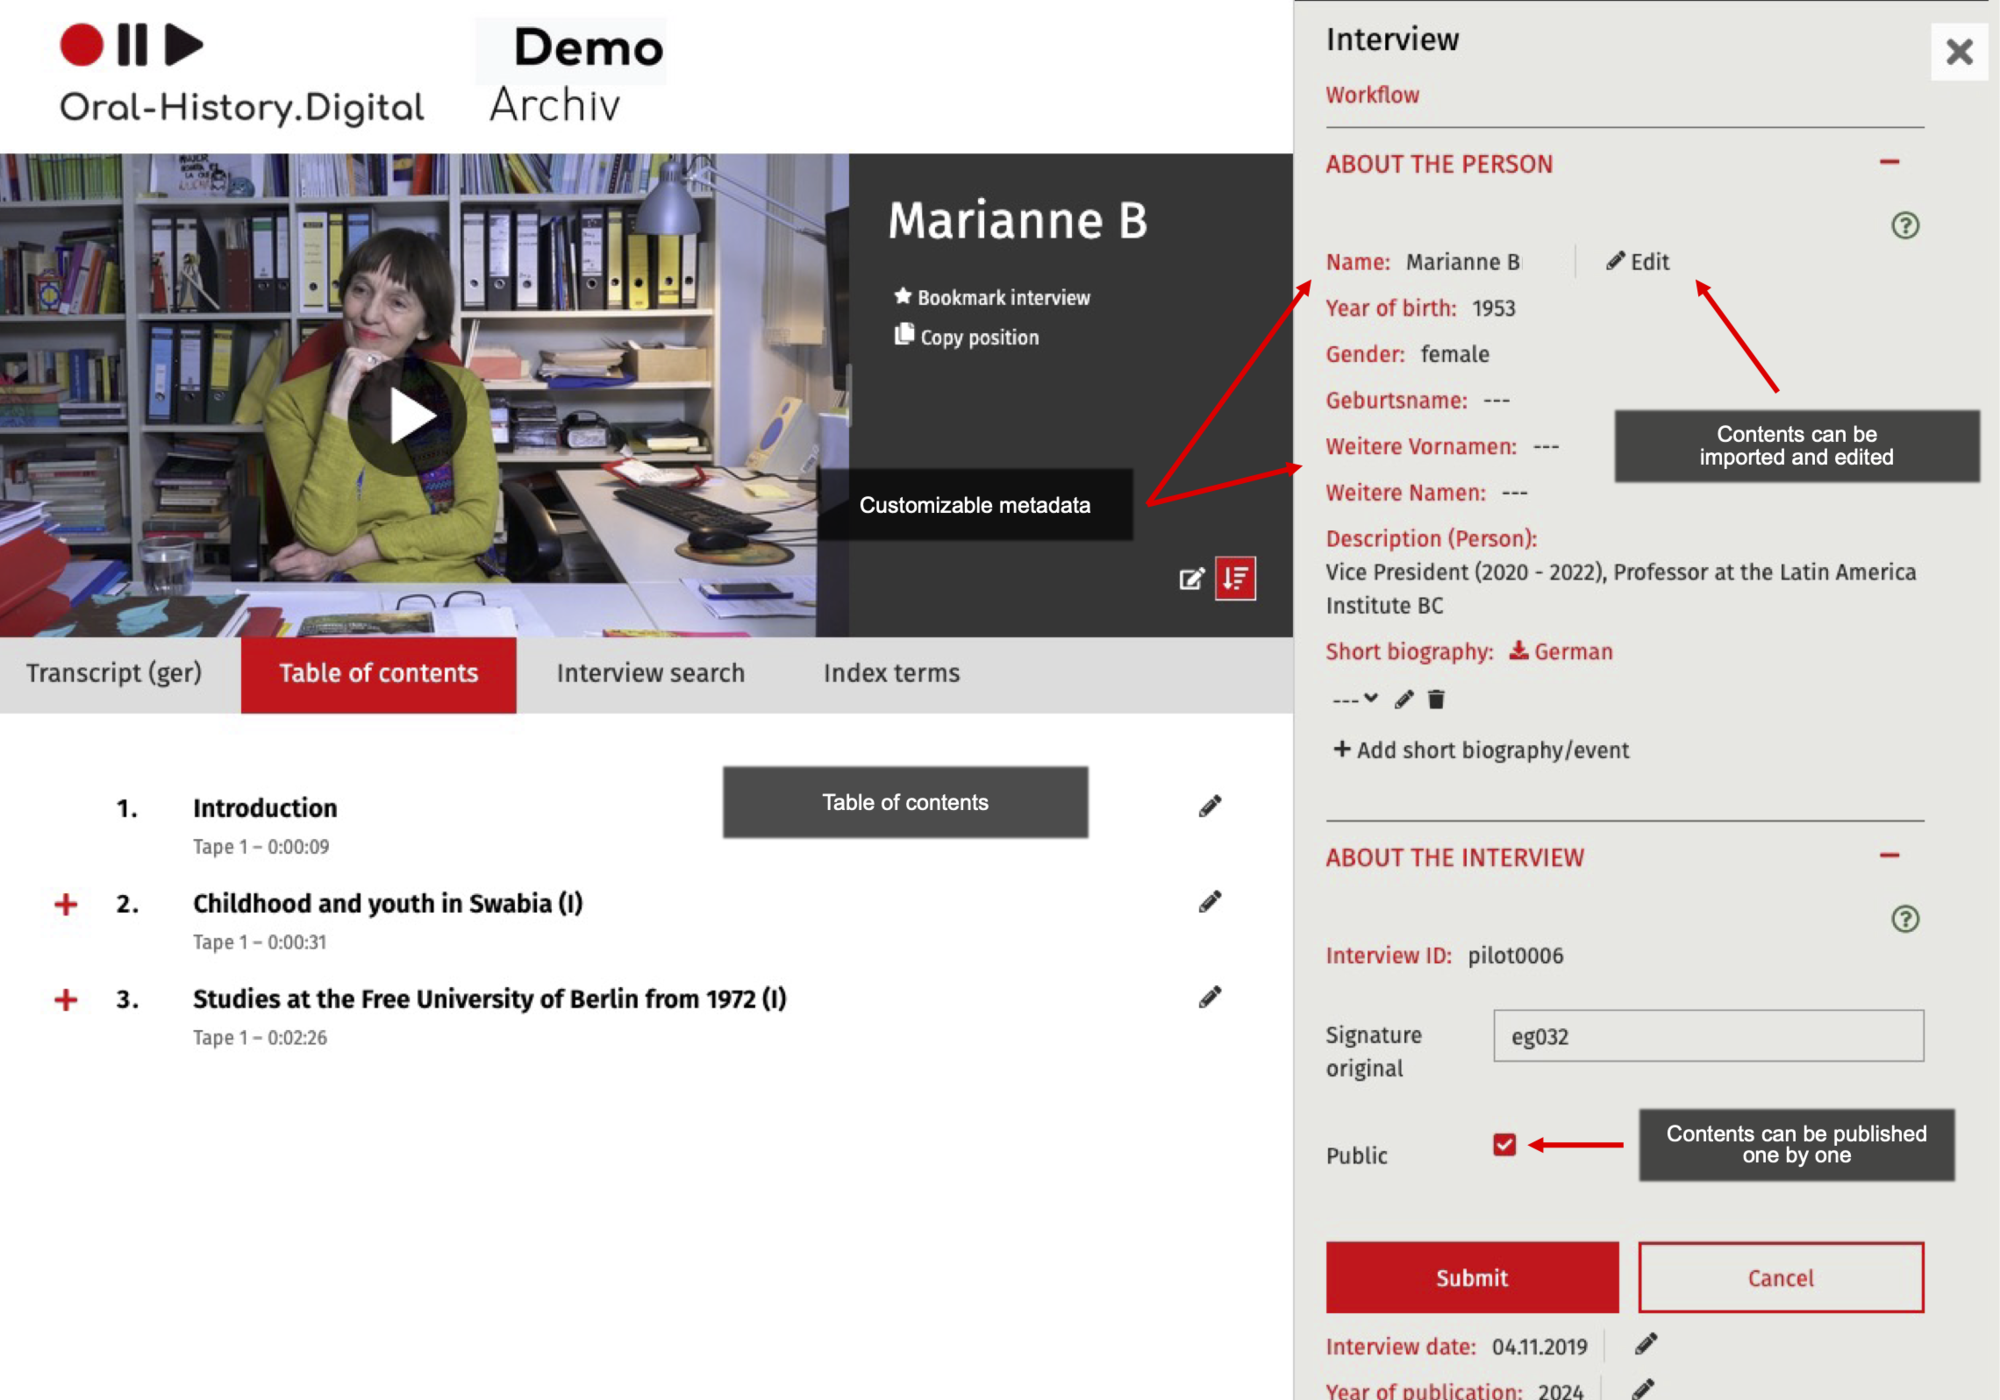Open help icon in About the Interview section
This screenshot has height=1400, width=2000.
coord(1904,918)
